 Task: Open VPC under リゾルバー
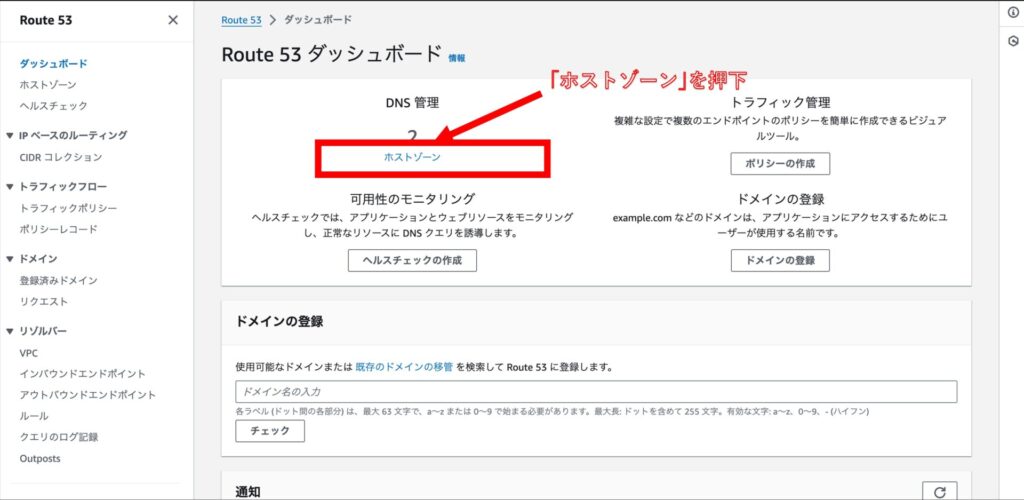(x=29, y=353)
